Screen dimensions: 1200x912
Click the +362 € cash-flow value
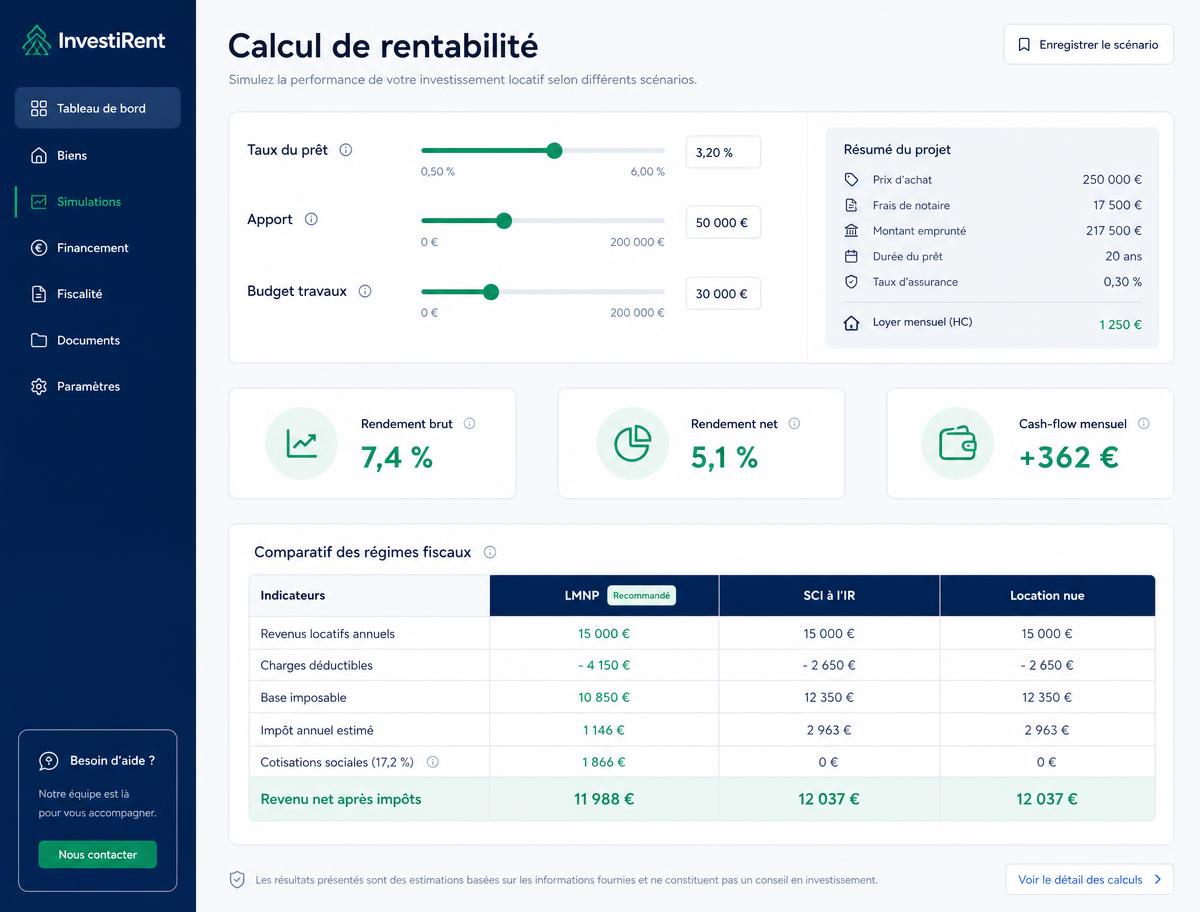coord(1069,457)
